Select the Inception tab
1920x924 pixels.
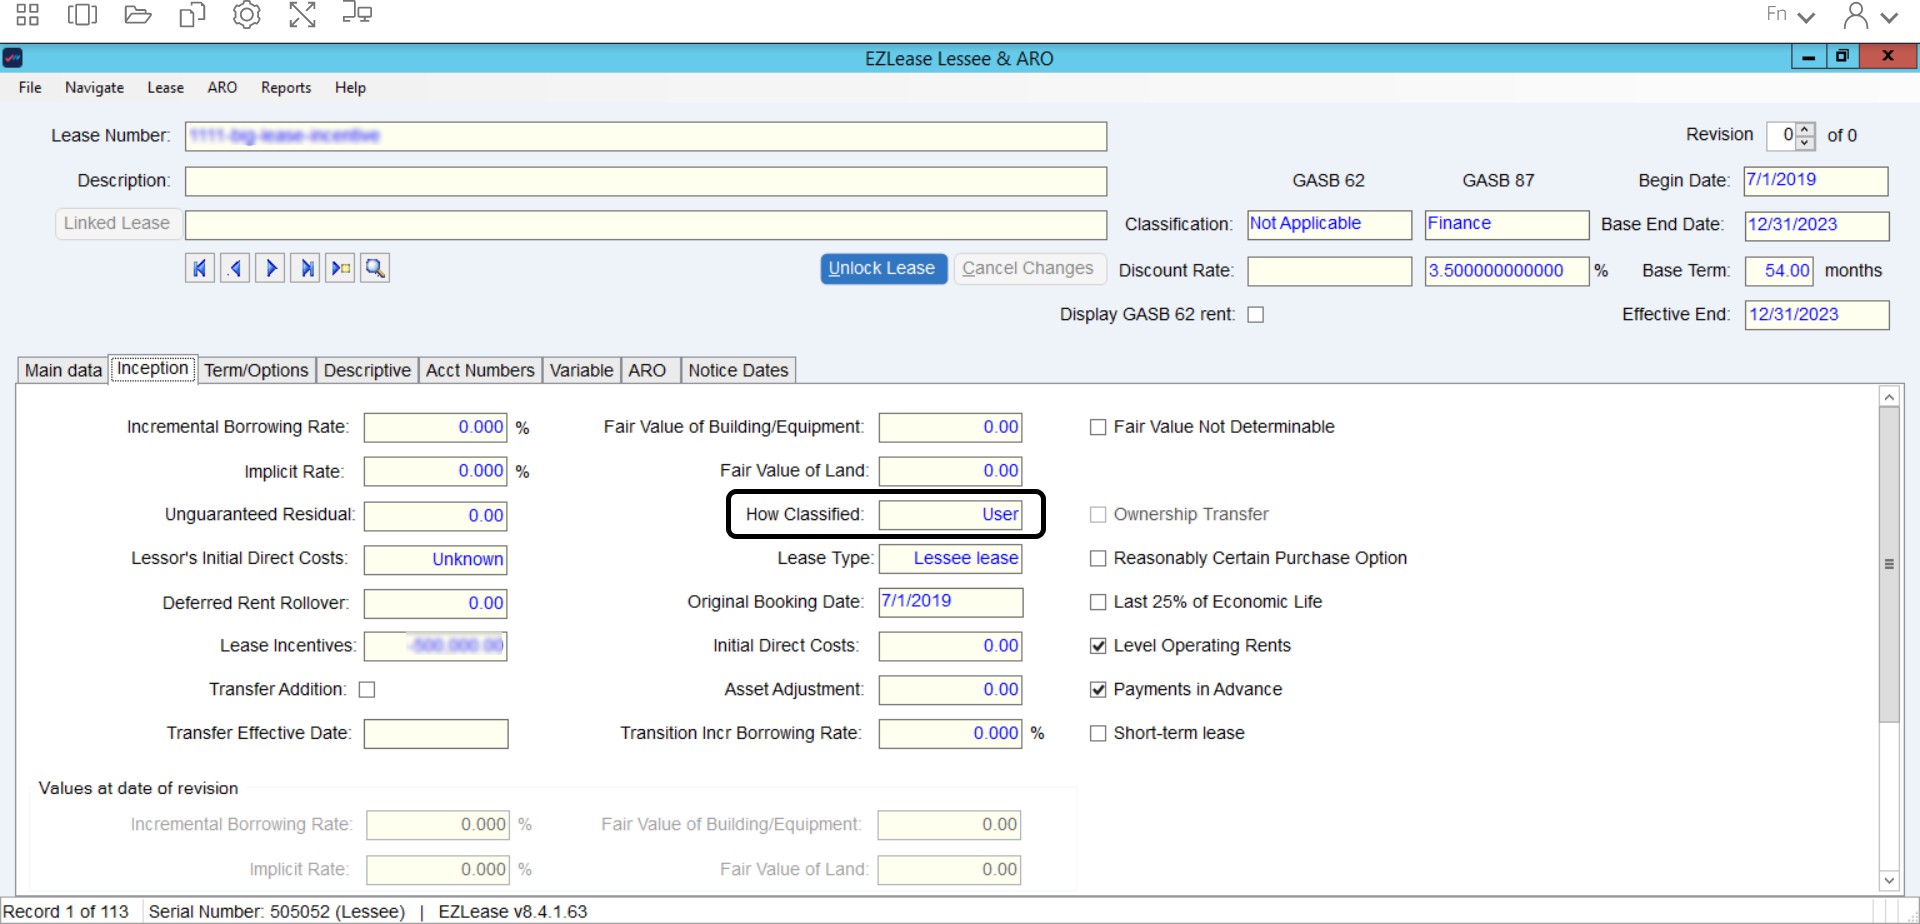tap(152, 368)
